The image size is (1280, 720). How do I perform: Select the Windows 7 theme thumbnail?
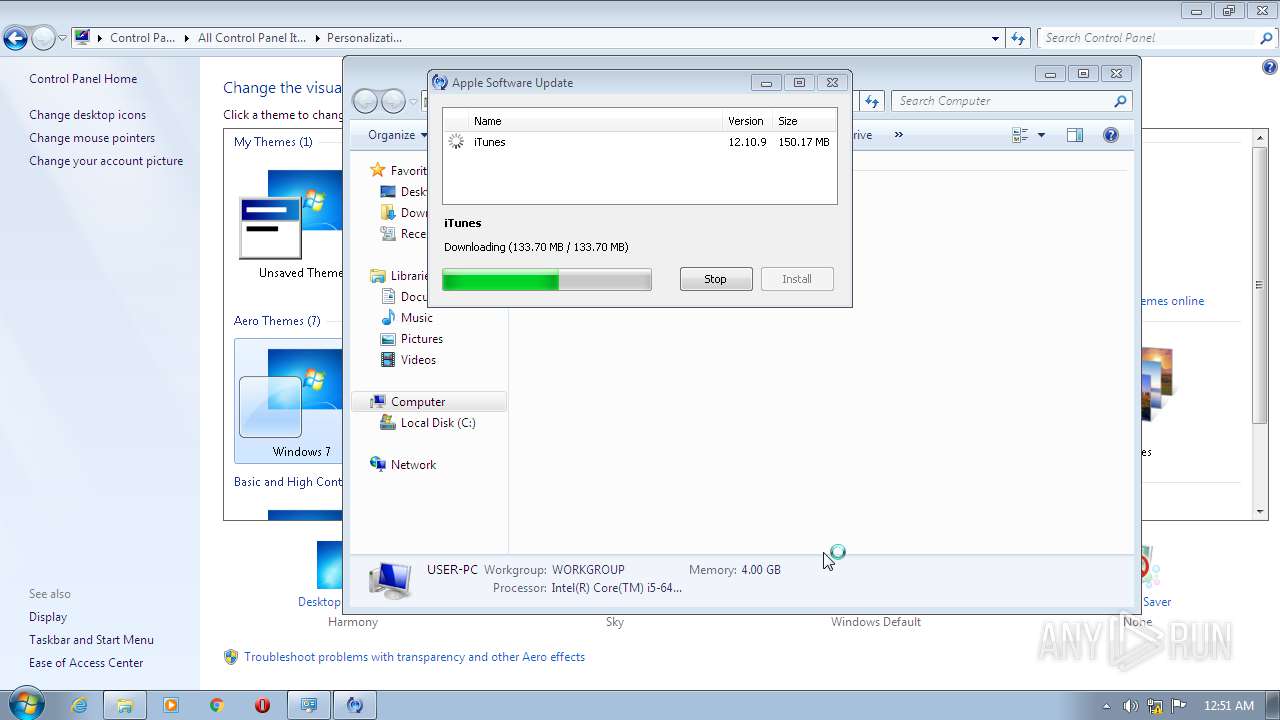[x=290, y=402]
